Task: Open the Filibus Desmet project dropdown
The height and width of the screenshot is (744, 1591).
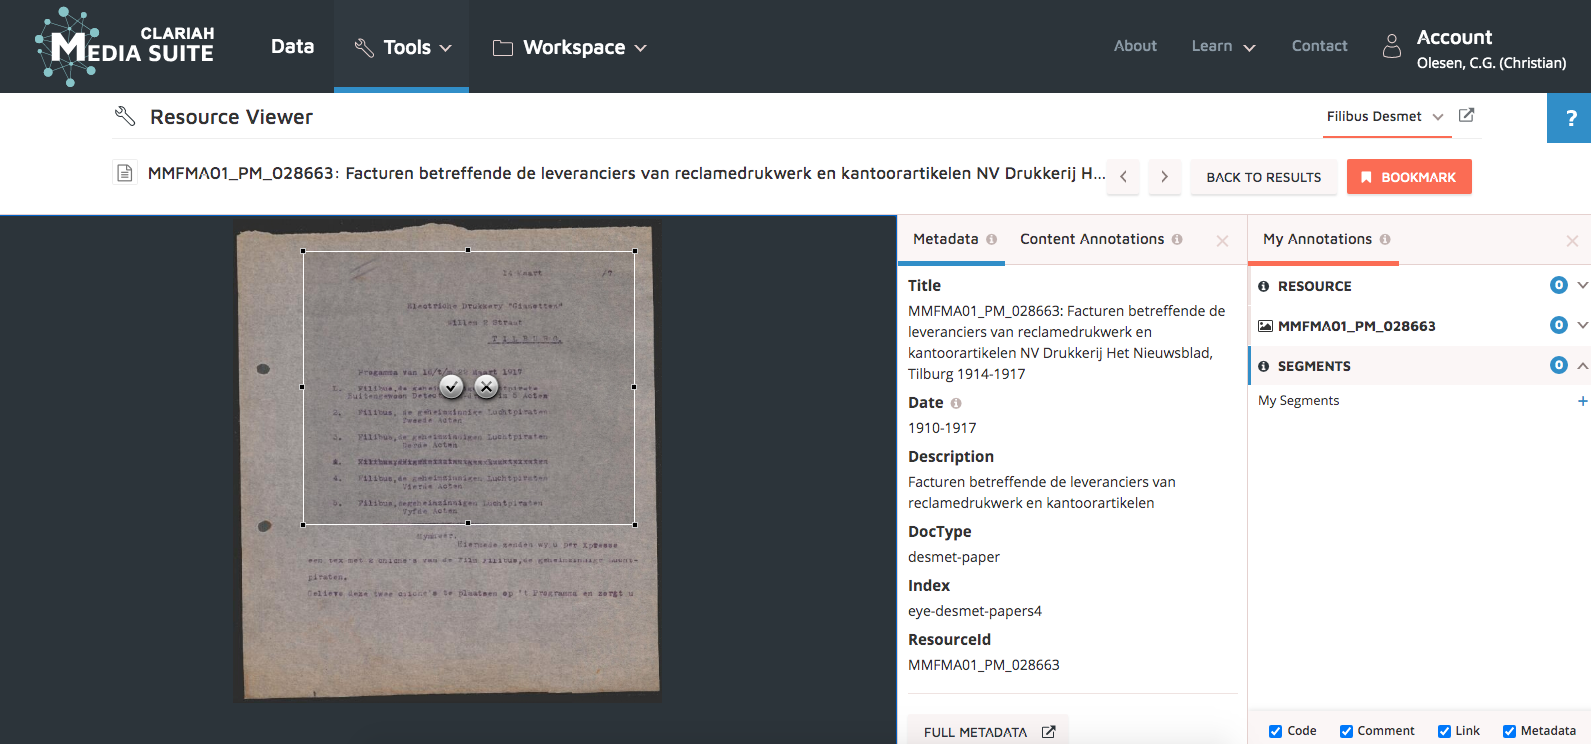Action: [1384, 117]
